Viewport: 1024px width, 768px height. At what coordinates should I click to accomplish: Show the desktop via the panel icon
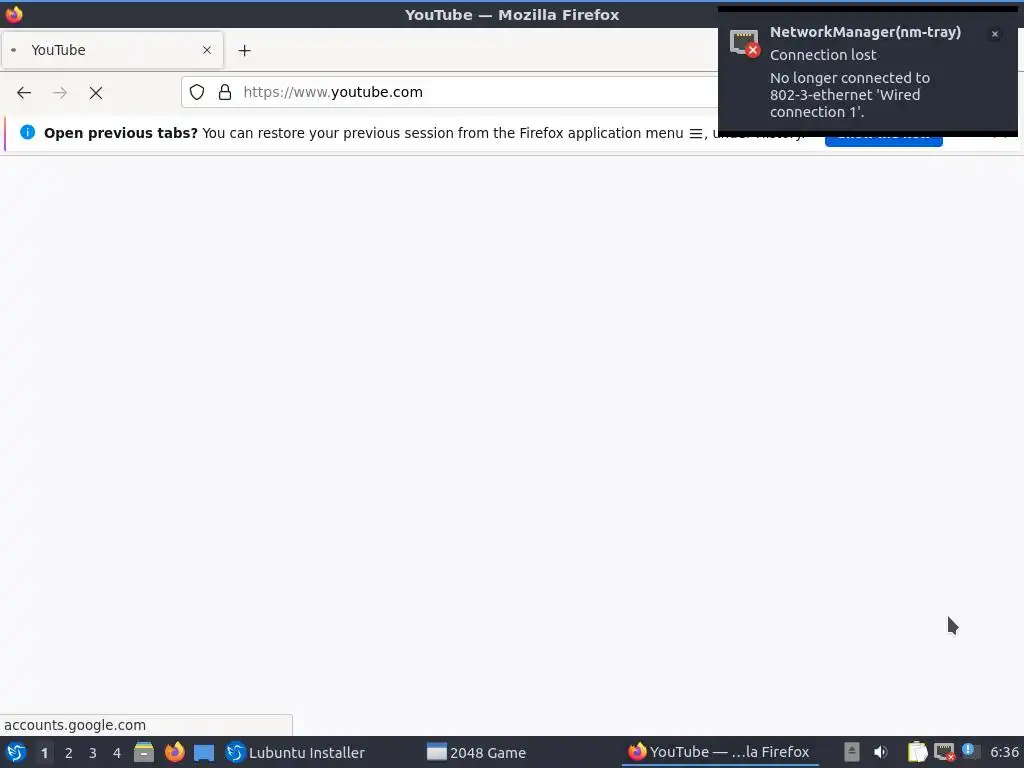pyautogui.click(x=204, y=753)
